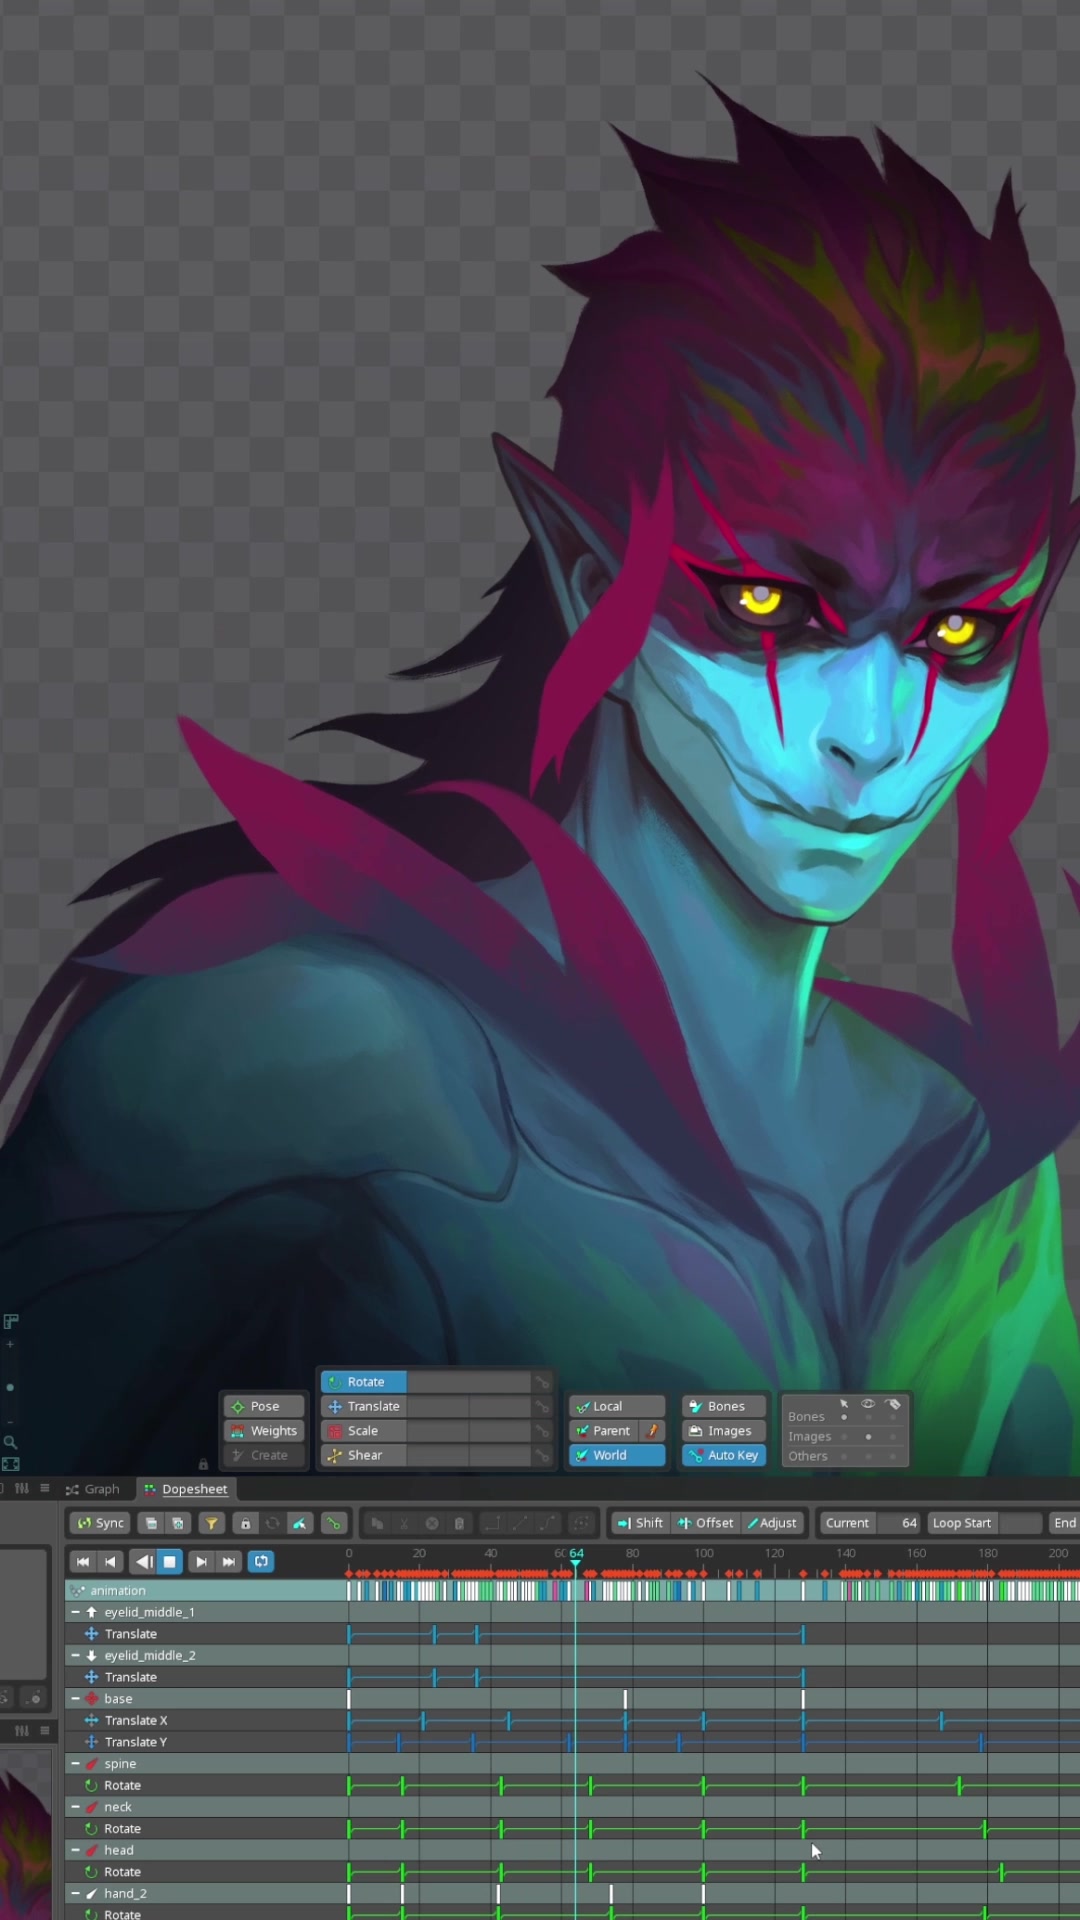Collapse the spine bone row
The width and height of the screenshot is (1080, 1920).
point(75,1763)
